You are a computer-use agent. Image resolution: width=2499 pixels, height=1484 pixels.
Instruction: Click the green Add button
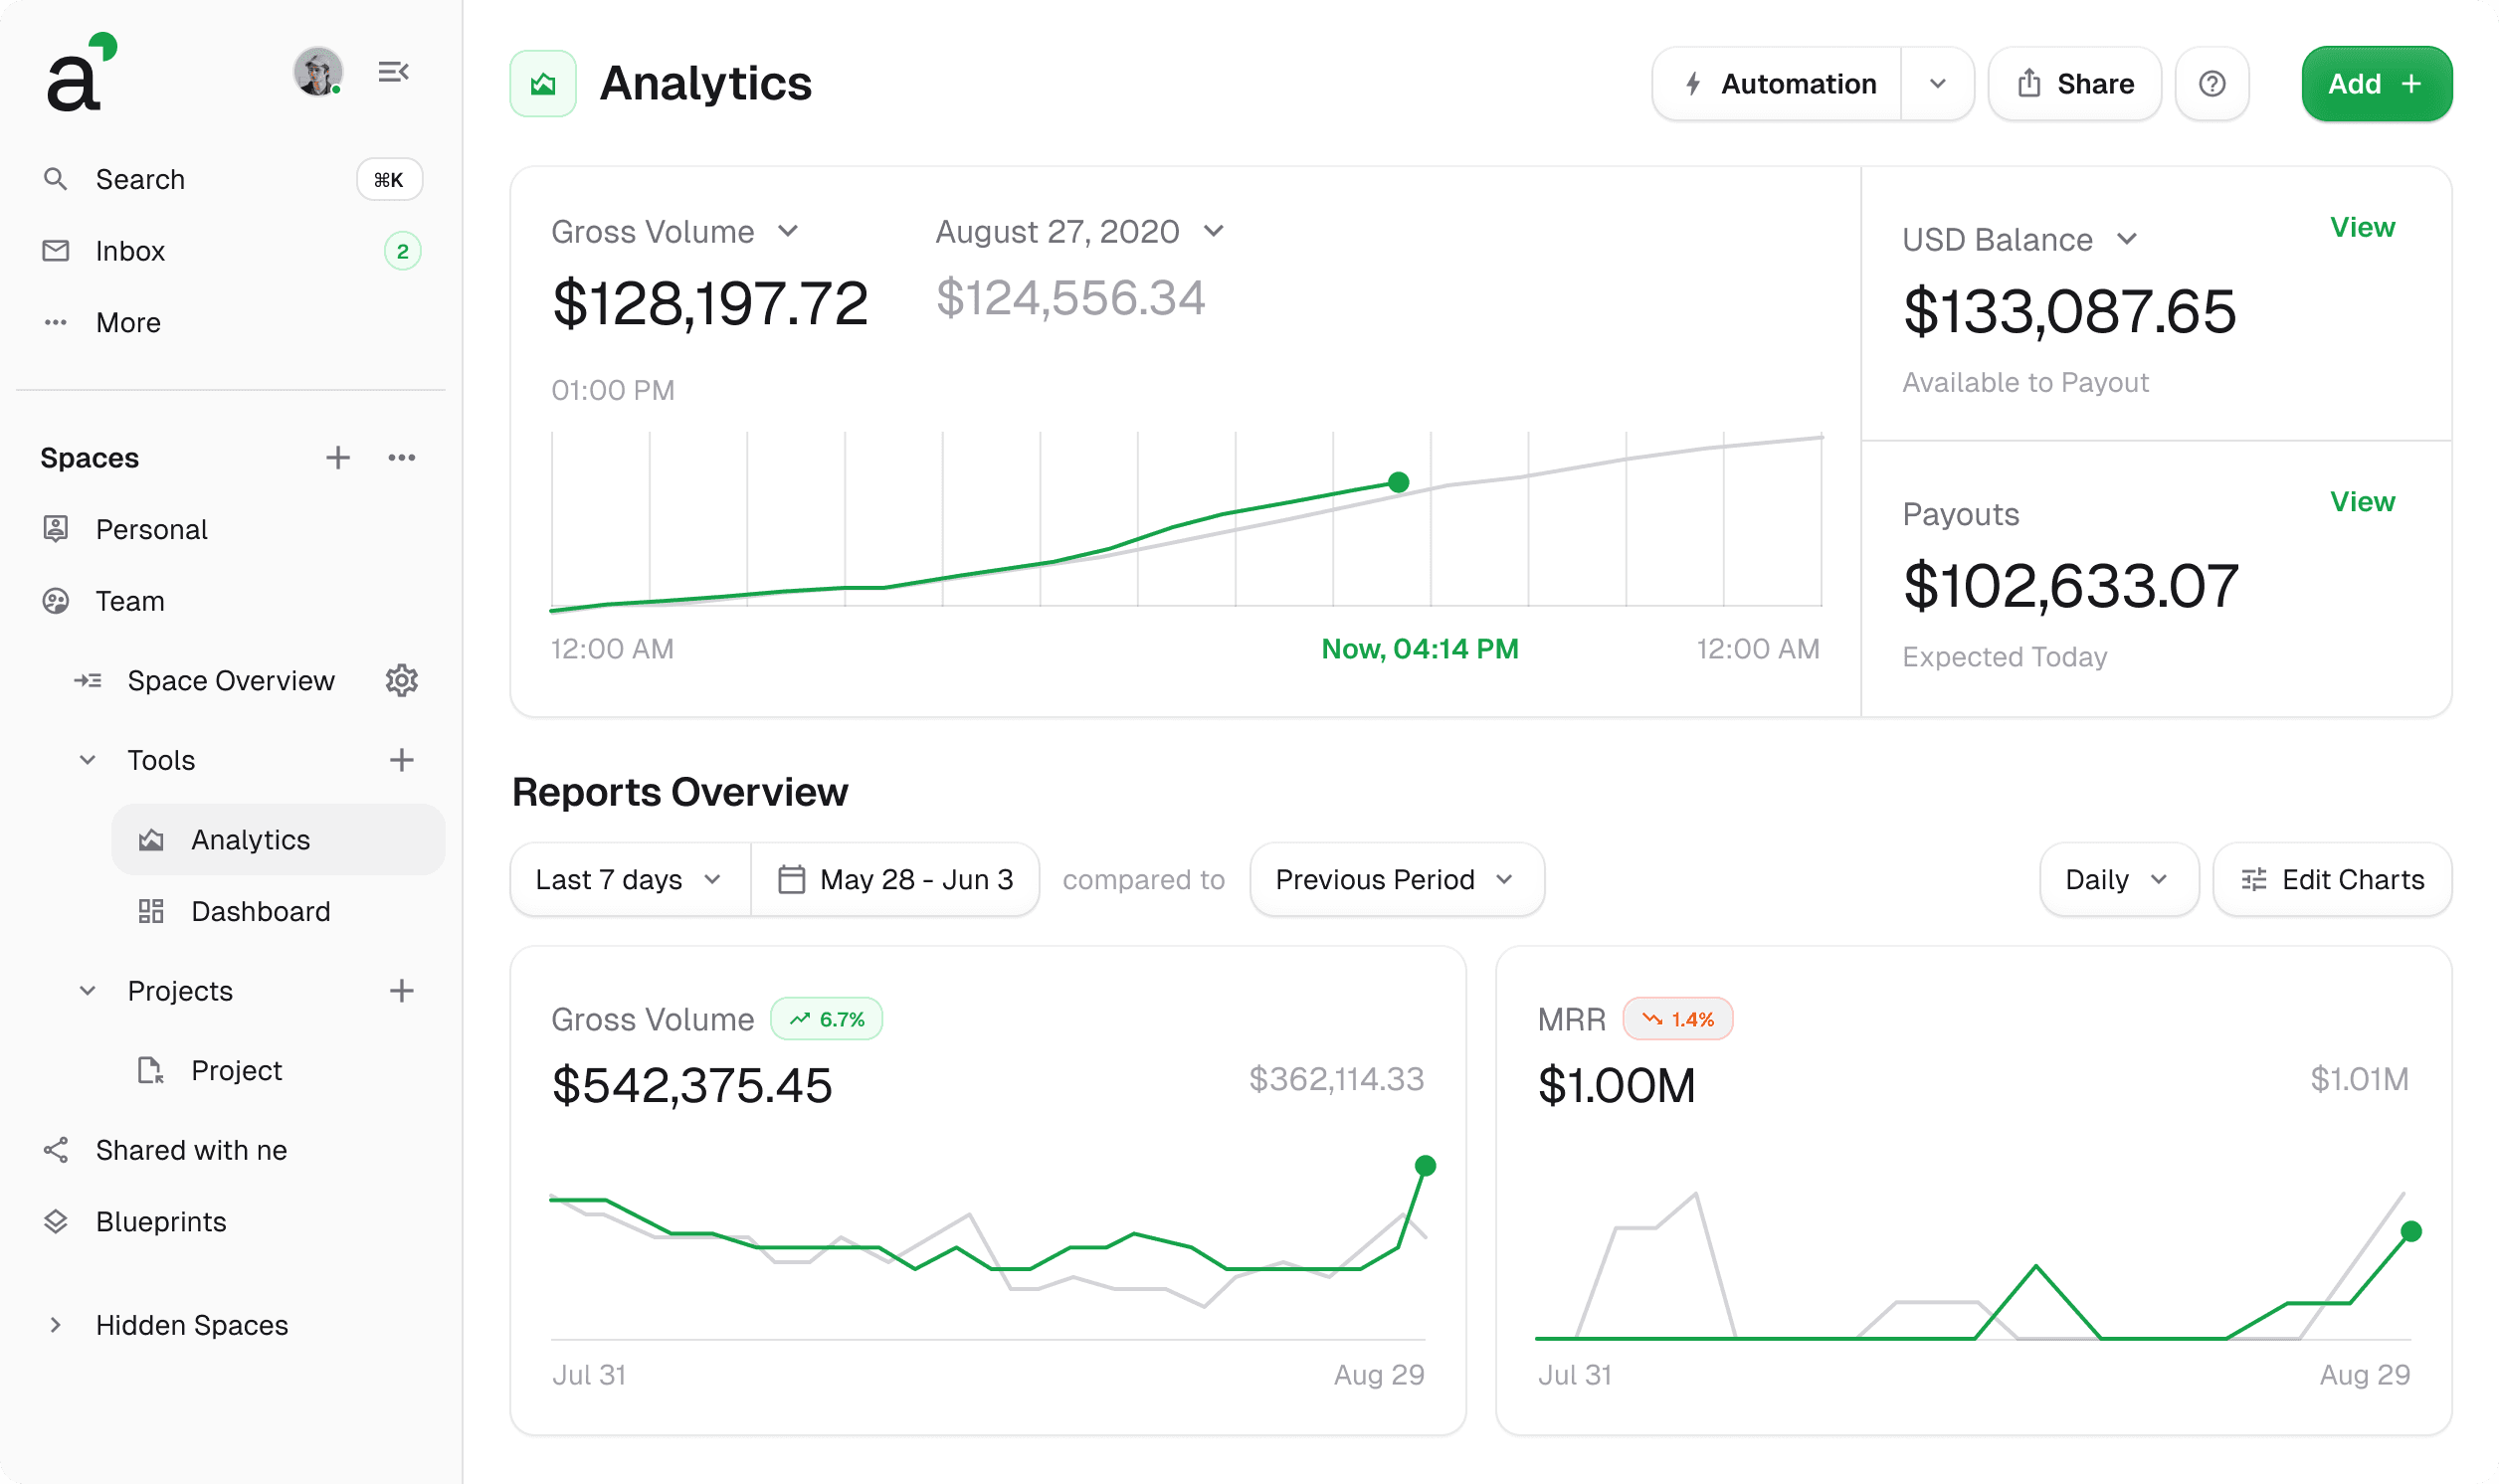point(2375,84)
